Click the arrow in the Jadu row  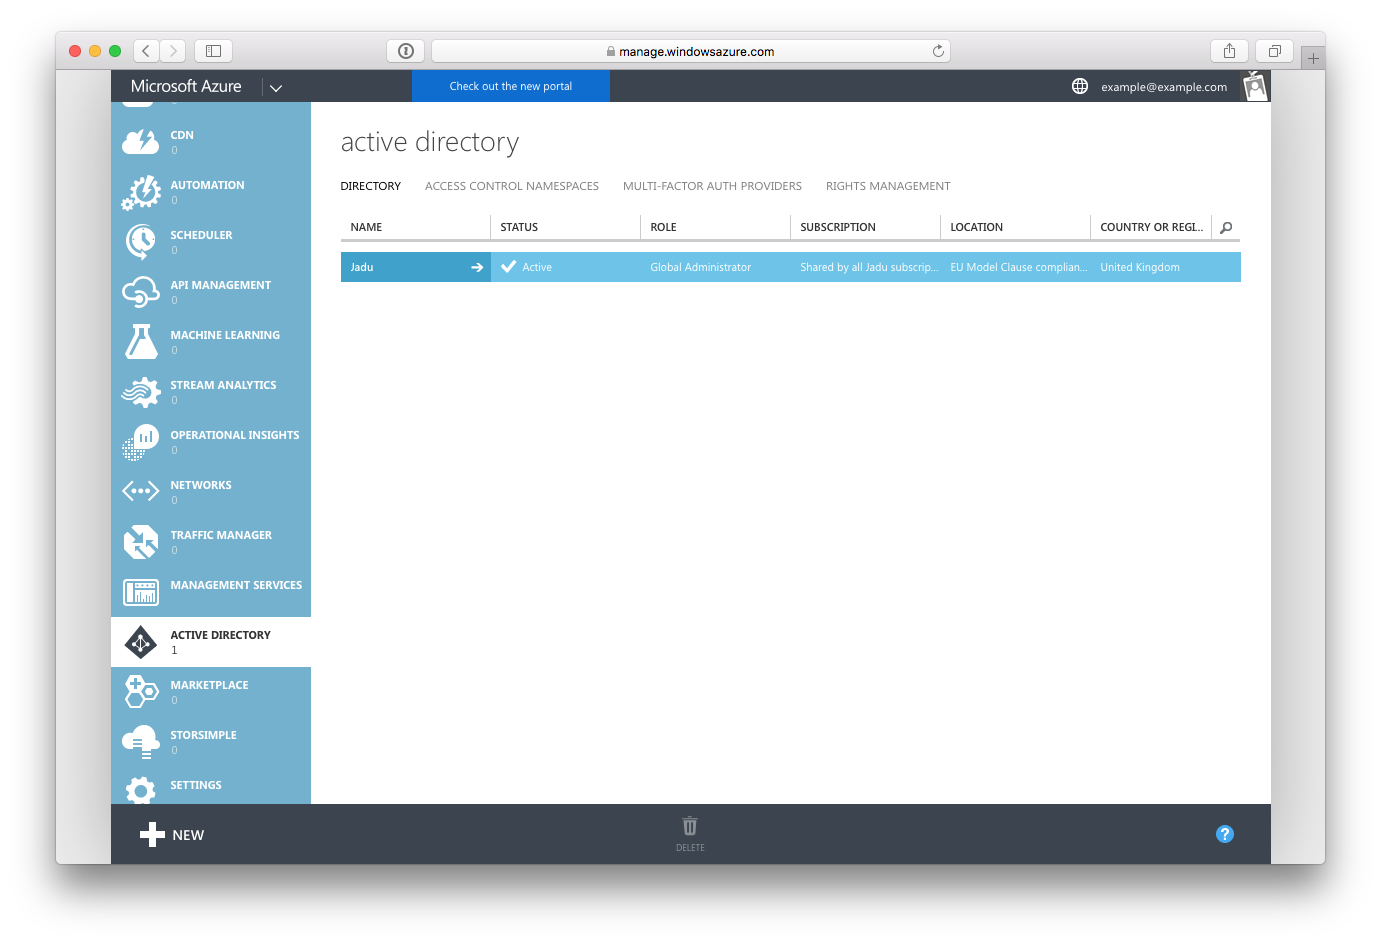pos(477,267)
